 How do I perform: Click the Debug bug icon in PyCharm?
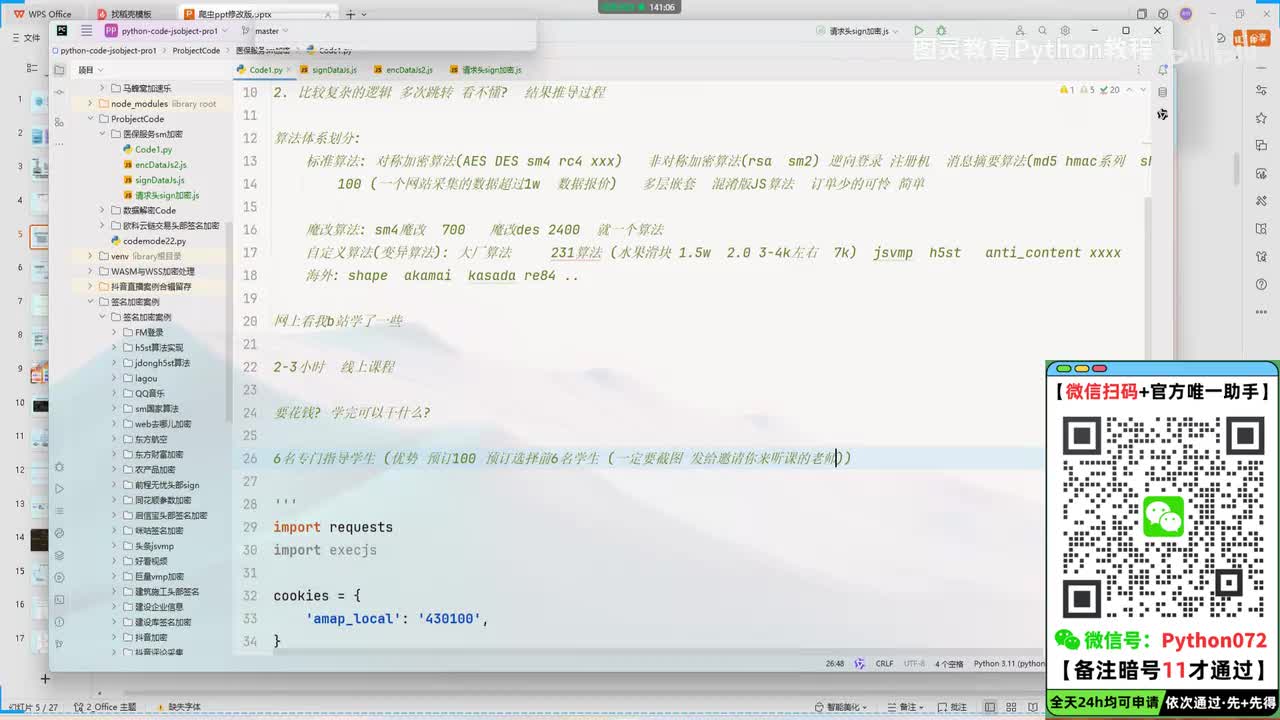click(941, 31)
